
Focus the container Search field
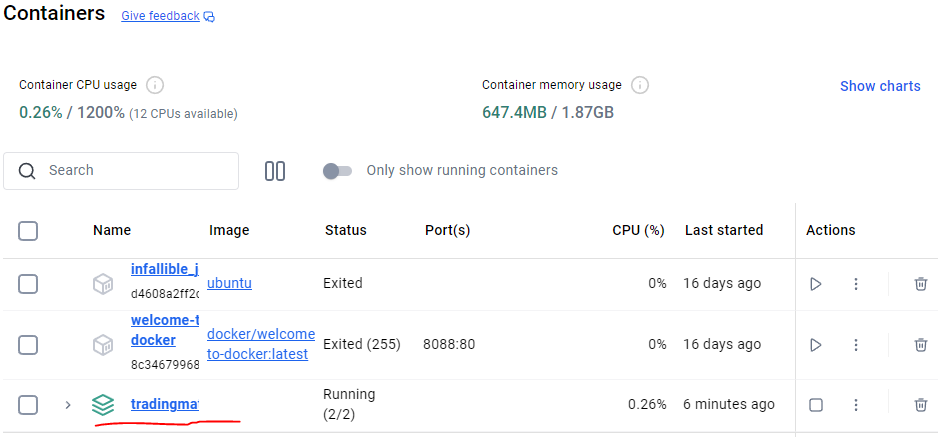tap(121, 171)
